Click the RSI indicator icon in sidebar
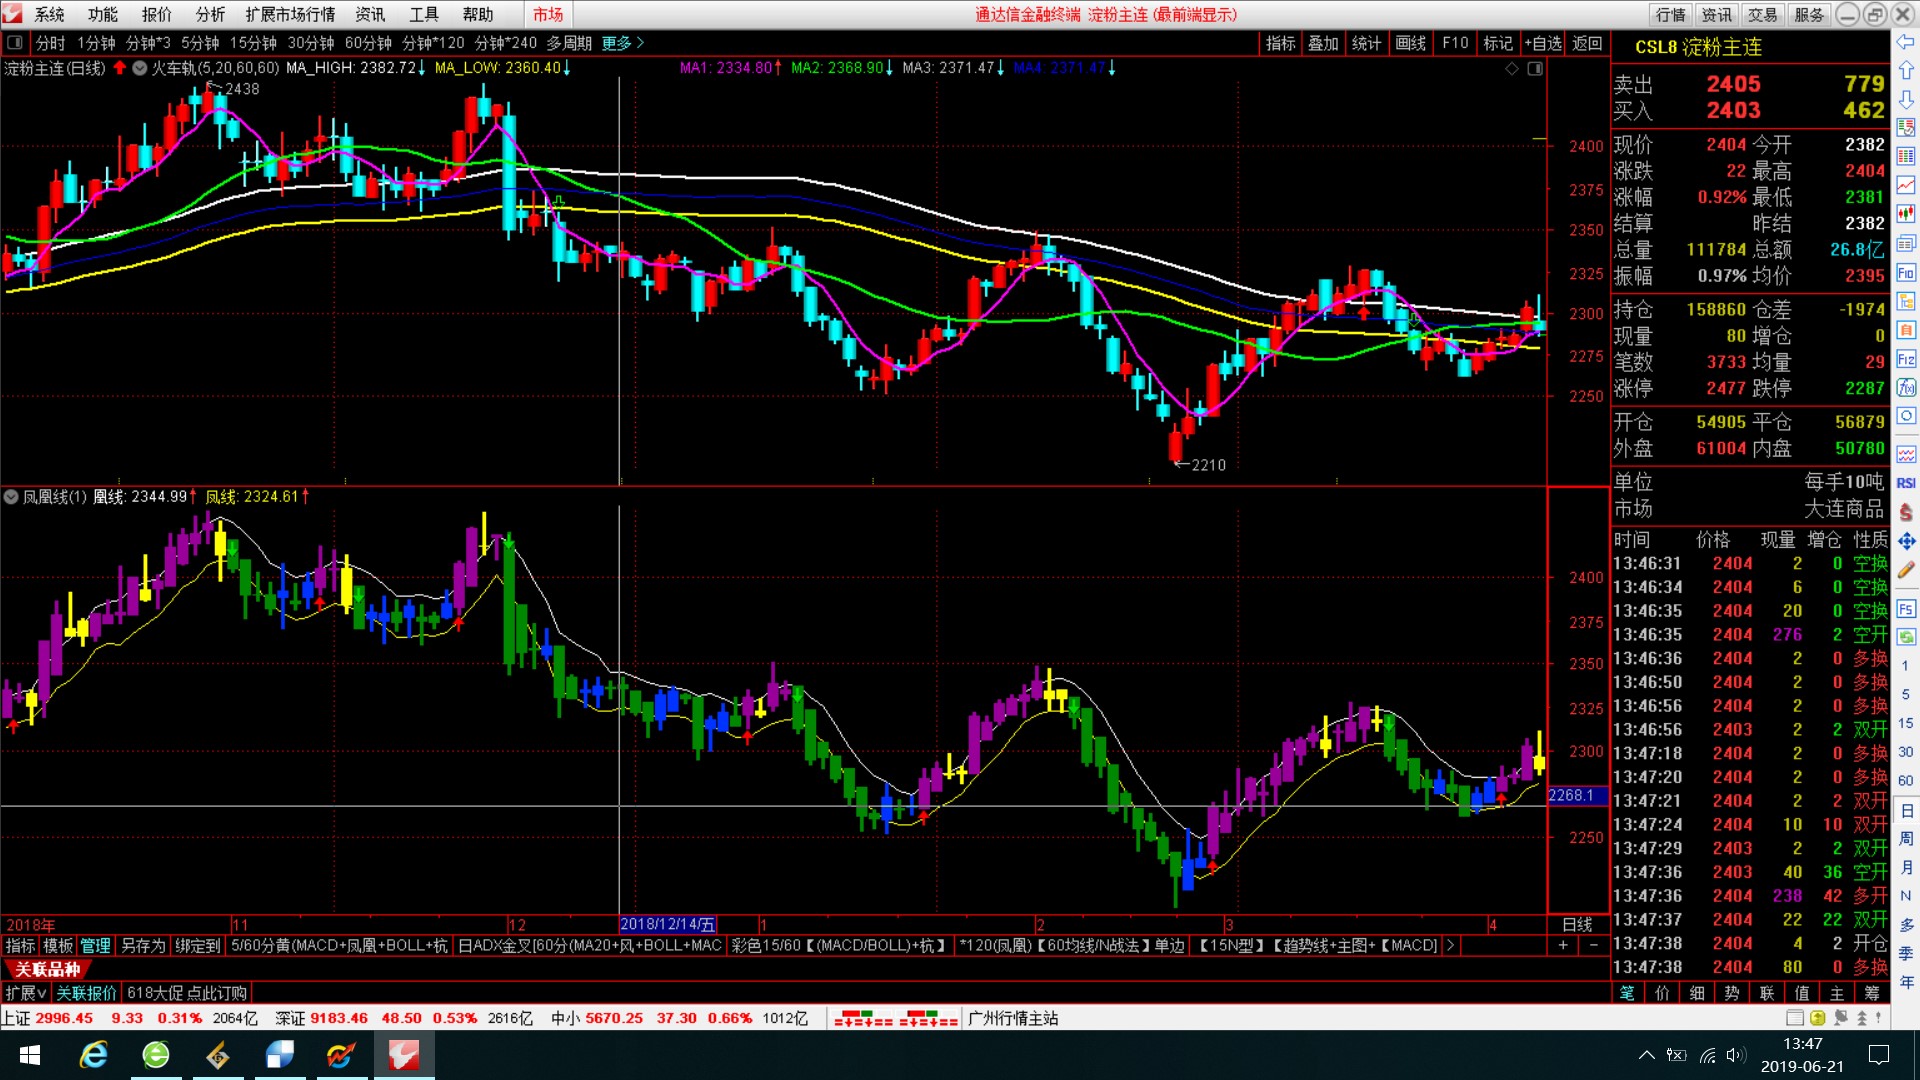The width and height of the screenshot is (1920, 1080). (1906, 483)
